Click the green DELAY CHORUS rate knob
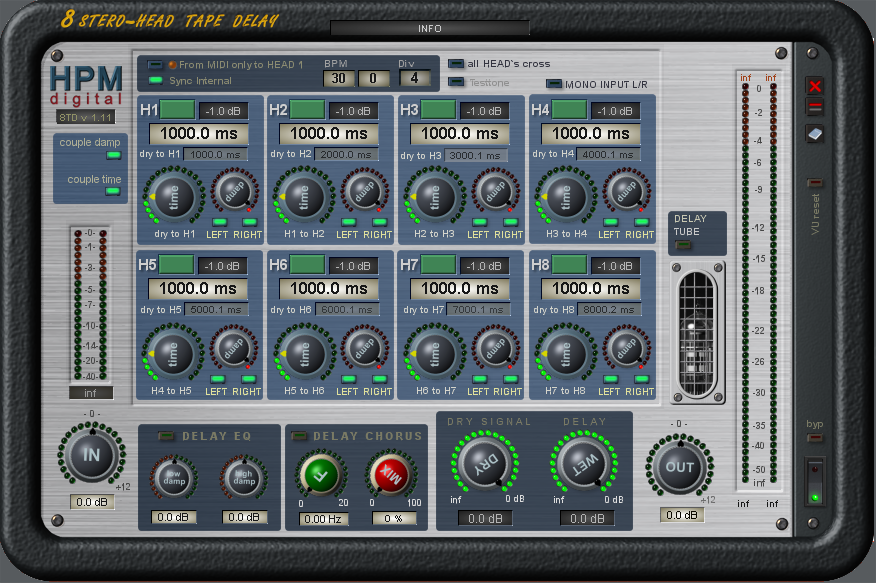876x583 pixels. pyautogui.click(x=322, y=476)
